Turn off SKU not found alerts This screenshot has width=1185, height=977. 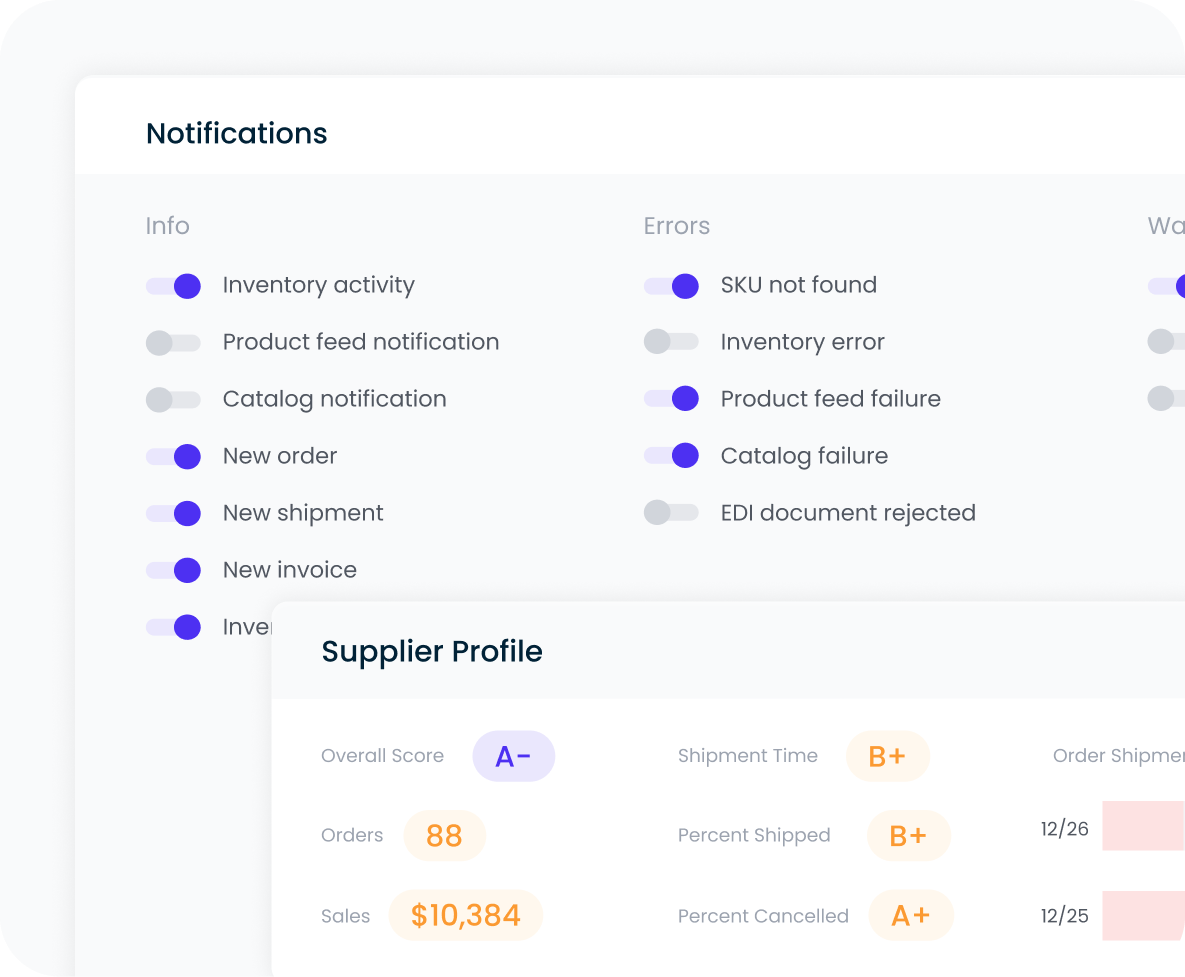pyautogui.click(x=671, y=286)
